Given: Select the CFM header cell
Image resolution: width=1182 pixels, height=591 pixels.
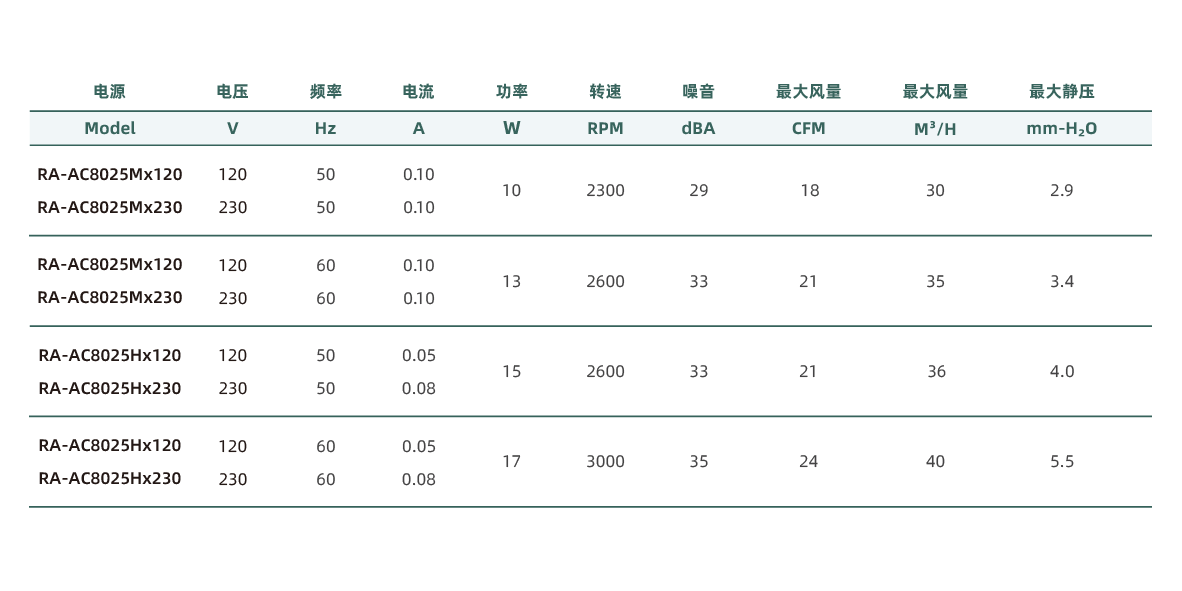Looking at the screenshot, I should pos(808,128).
